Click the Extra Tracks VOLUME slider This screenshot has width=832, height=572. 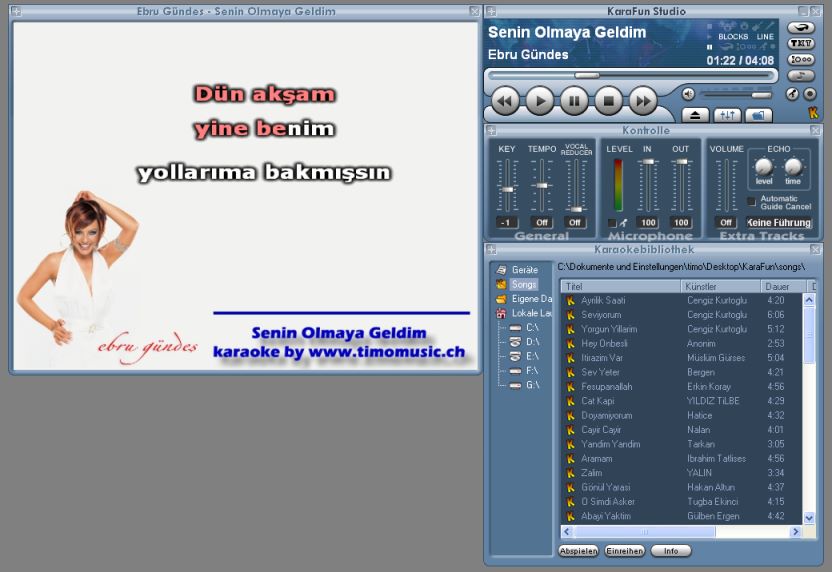coord(726,185)
